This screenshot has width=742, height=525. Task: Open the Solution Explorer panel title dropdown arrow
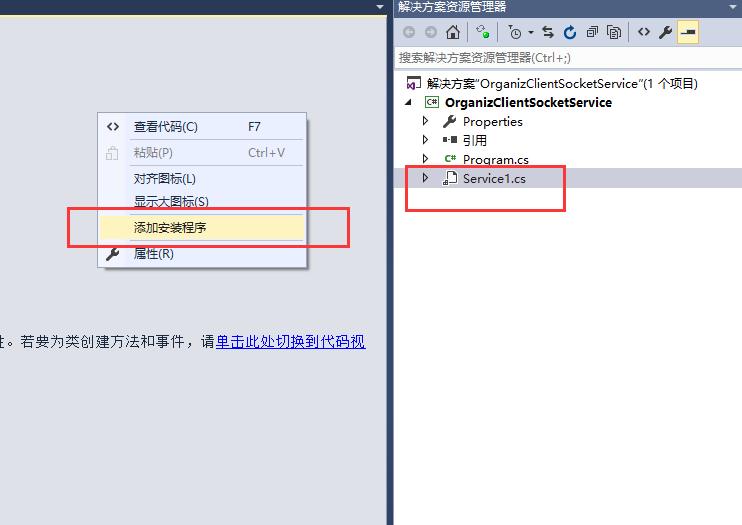(733, 7)
